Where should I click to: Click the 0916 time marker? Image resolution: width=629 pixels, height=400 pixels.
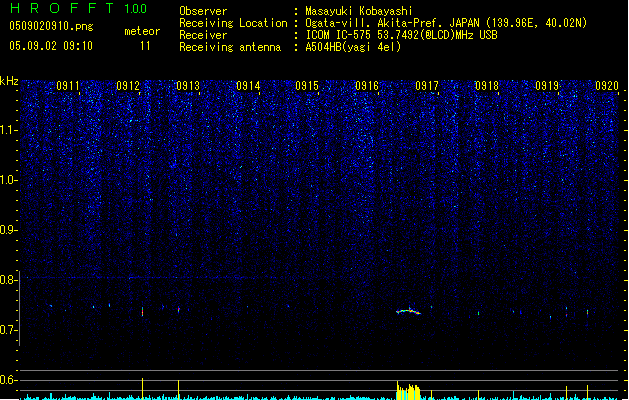point(367,86)
